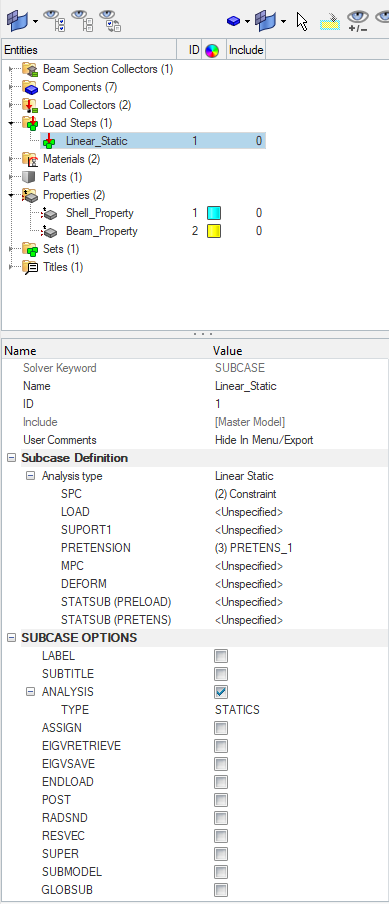Click the model view icon in toolbar left
Viewport: 389px width, 904px height.
coord(18,21)
